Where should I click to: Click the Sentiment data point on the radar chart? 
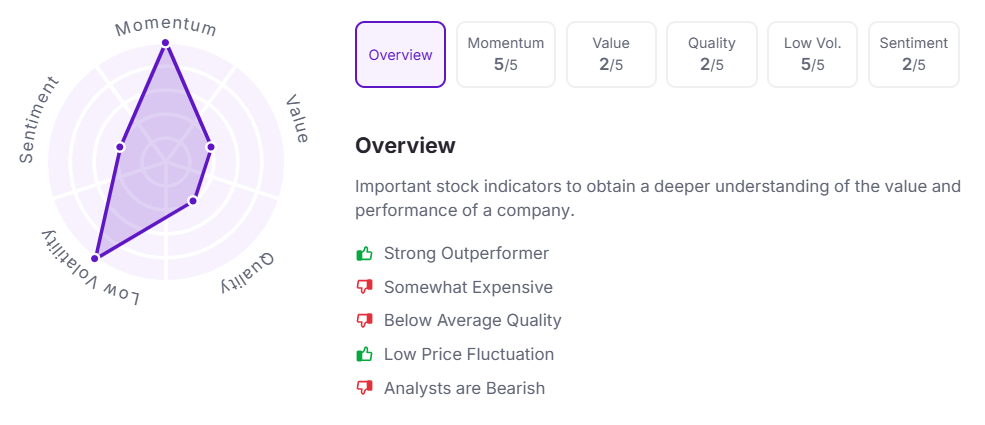[120, 147]
